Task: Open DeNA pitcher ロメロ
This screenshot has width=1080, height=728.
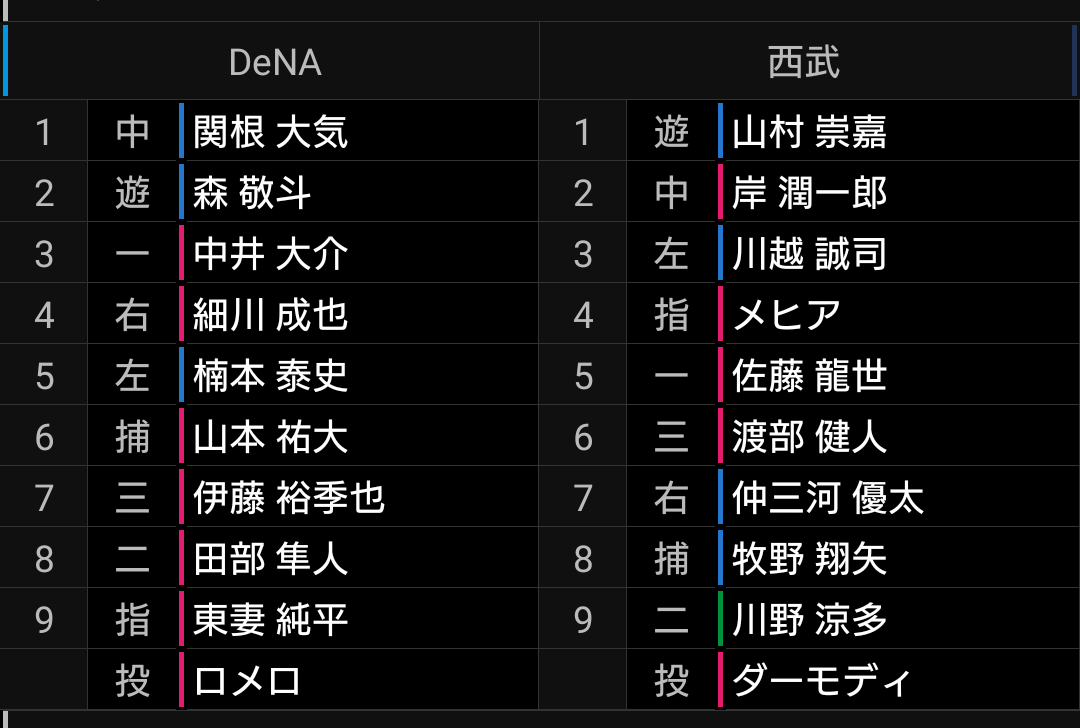Action: (247, 680)
